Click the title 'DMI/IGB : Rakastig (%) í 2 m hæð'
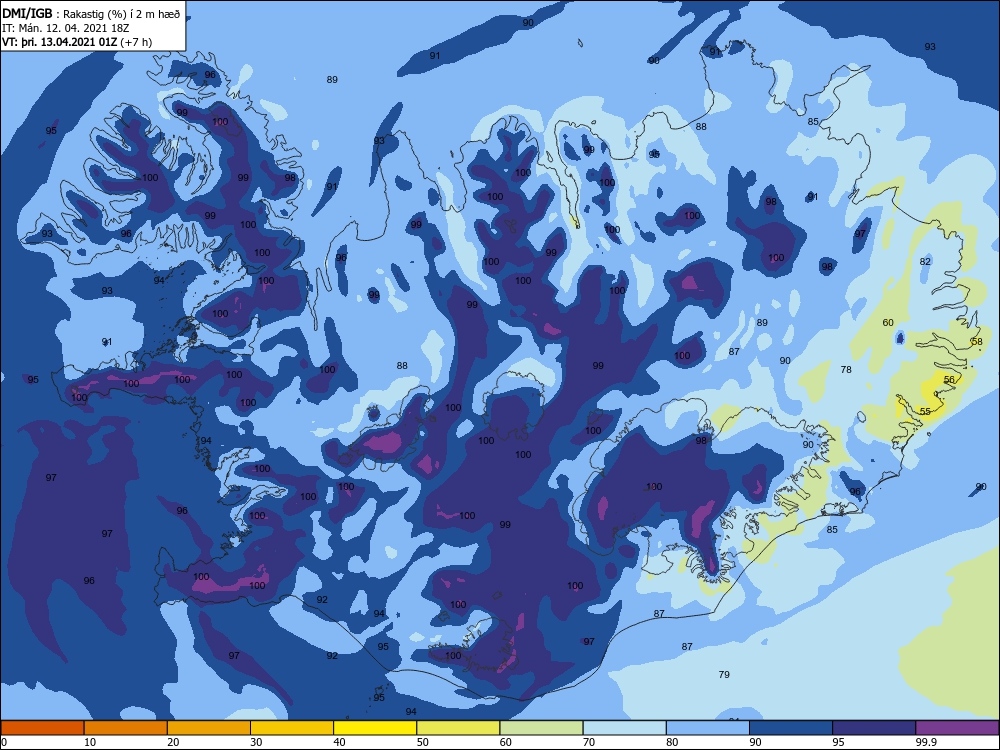The image size is (1000, 750). [x=91, y=13]
